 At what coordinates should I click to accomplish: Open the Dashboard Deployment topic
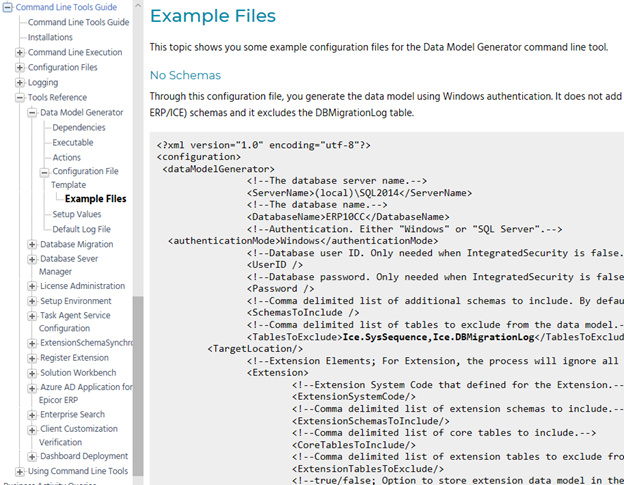click(x=84, y=456)
